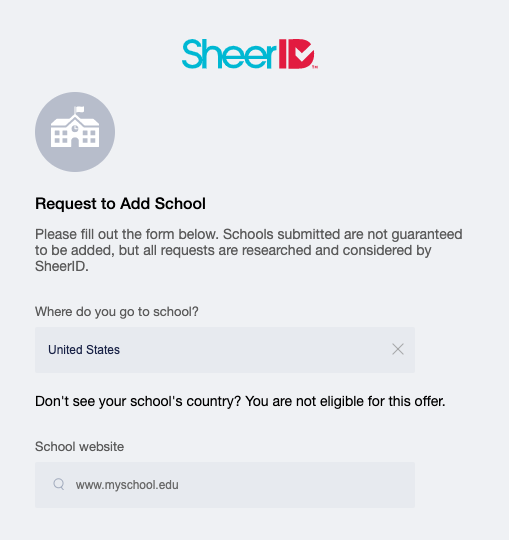Open the country selector showing United States

(x=225, y=350)
